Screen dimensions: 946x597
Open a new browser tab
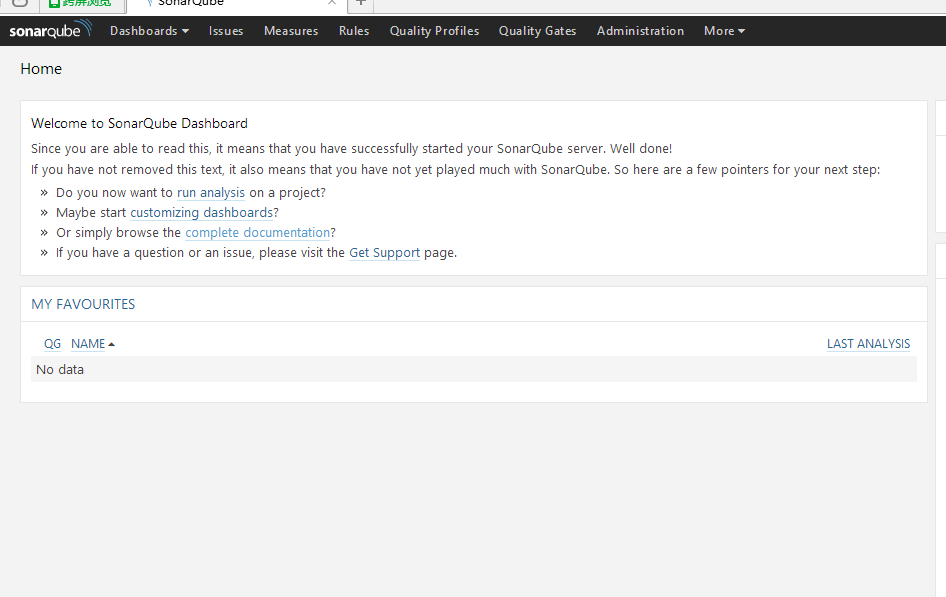[x=361, y=3]
